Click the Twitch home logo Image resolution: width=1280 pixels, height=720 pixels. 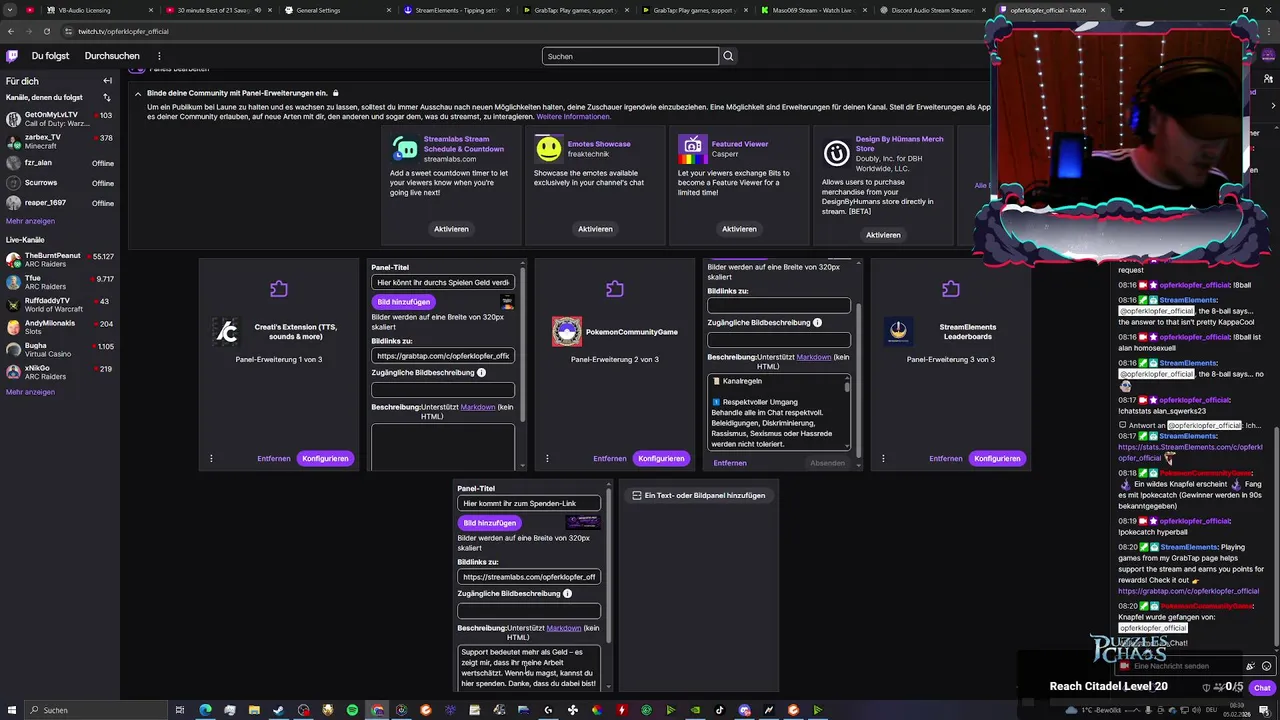tap(12, 56)
